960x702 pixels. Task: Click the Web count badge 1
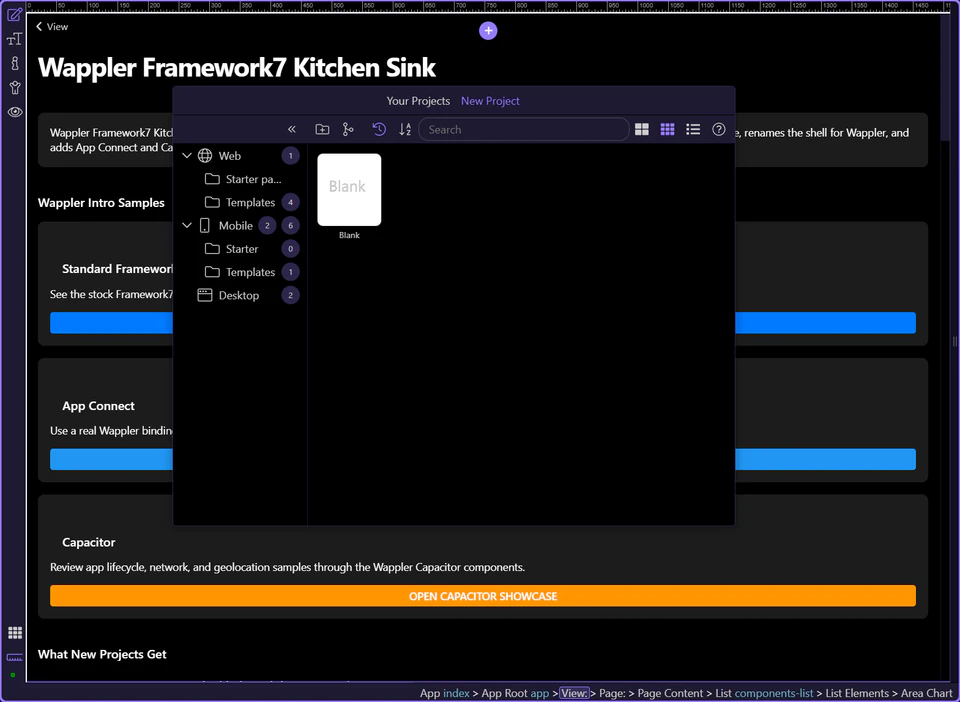pos(291,155)
